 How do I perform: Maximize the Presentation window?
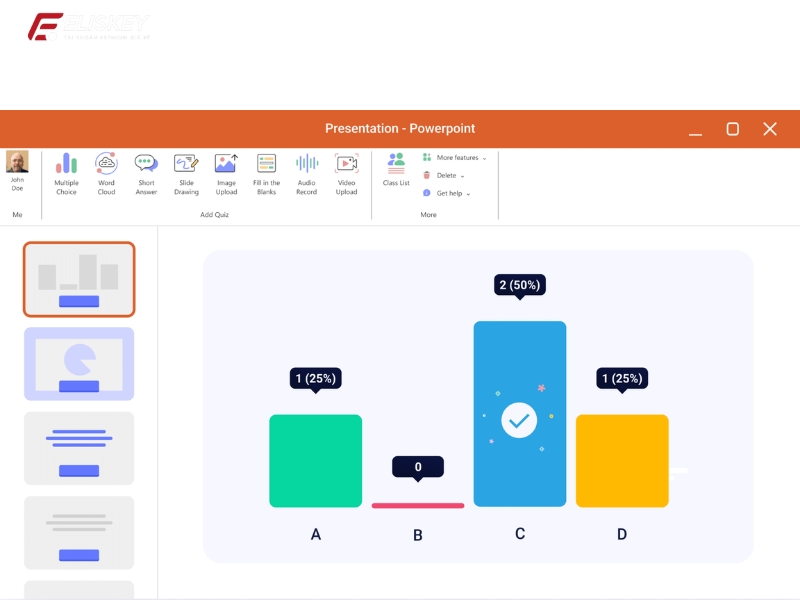pos(732,129)
